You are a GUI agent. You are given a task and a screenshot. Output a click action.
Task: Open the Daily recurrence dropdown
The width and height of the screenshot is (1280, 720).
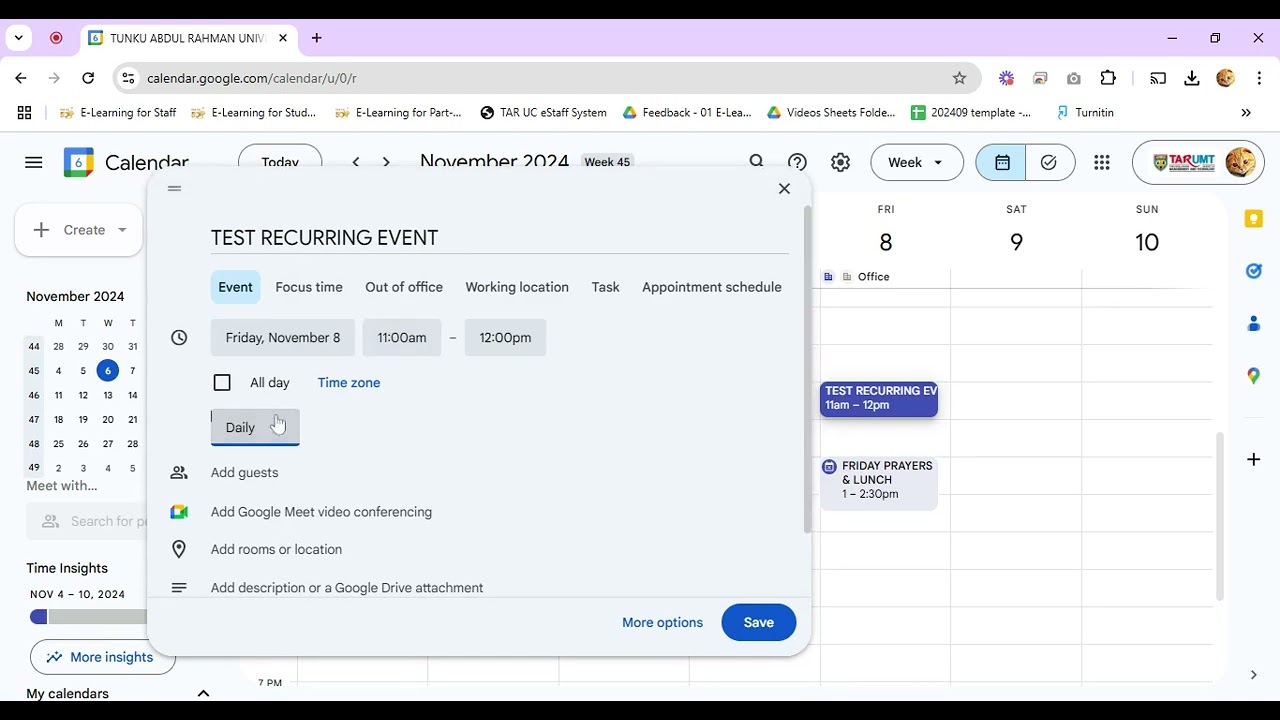(x=255, y=427)
